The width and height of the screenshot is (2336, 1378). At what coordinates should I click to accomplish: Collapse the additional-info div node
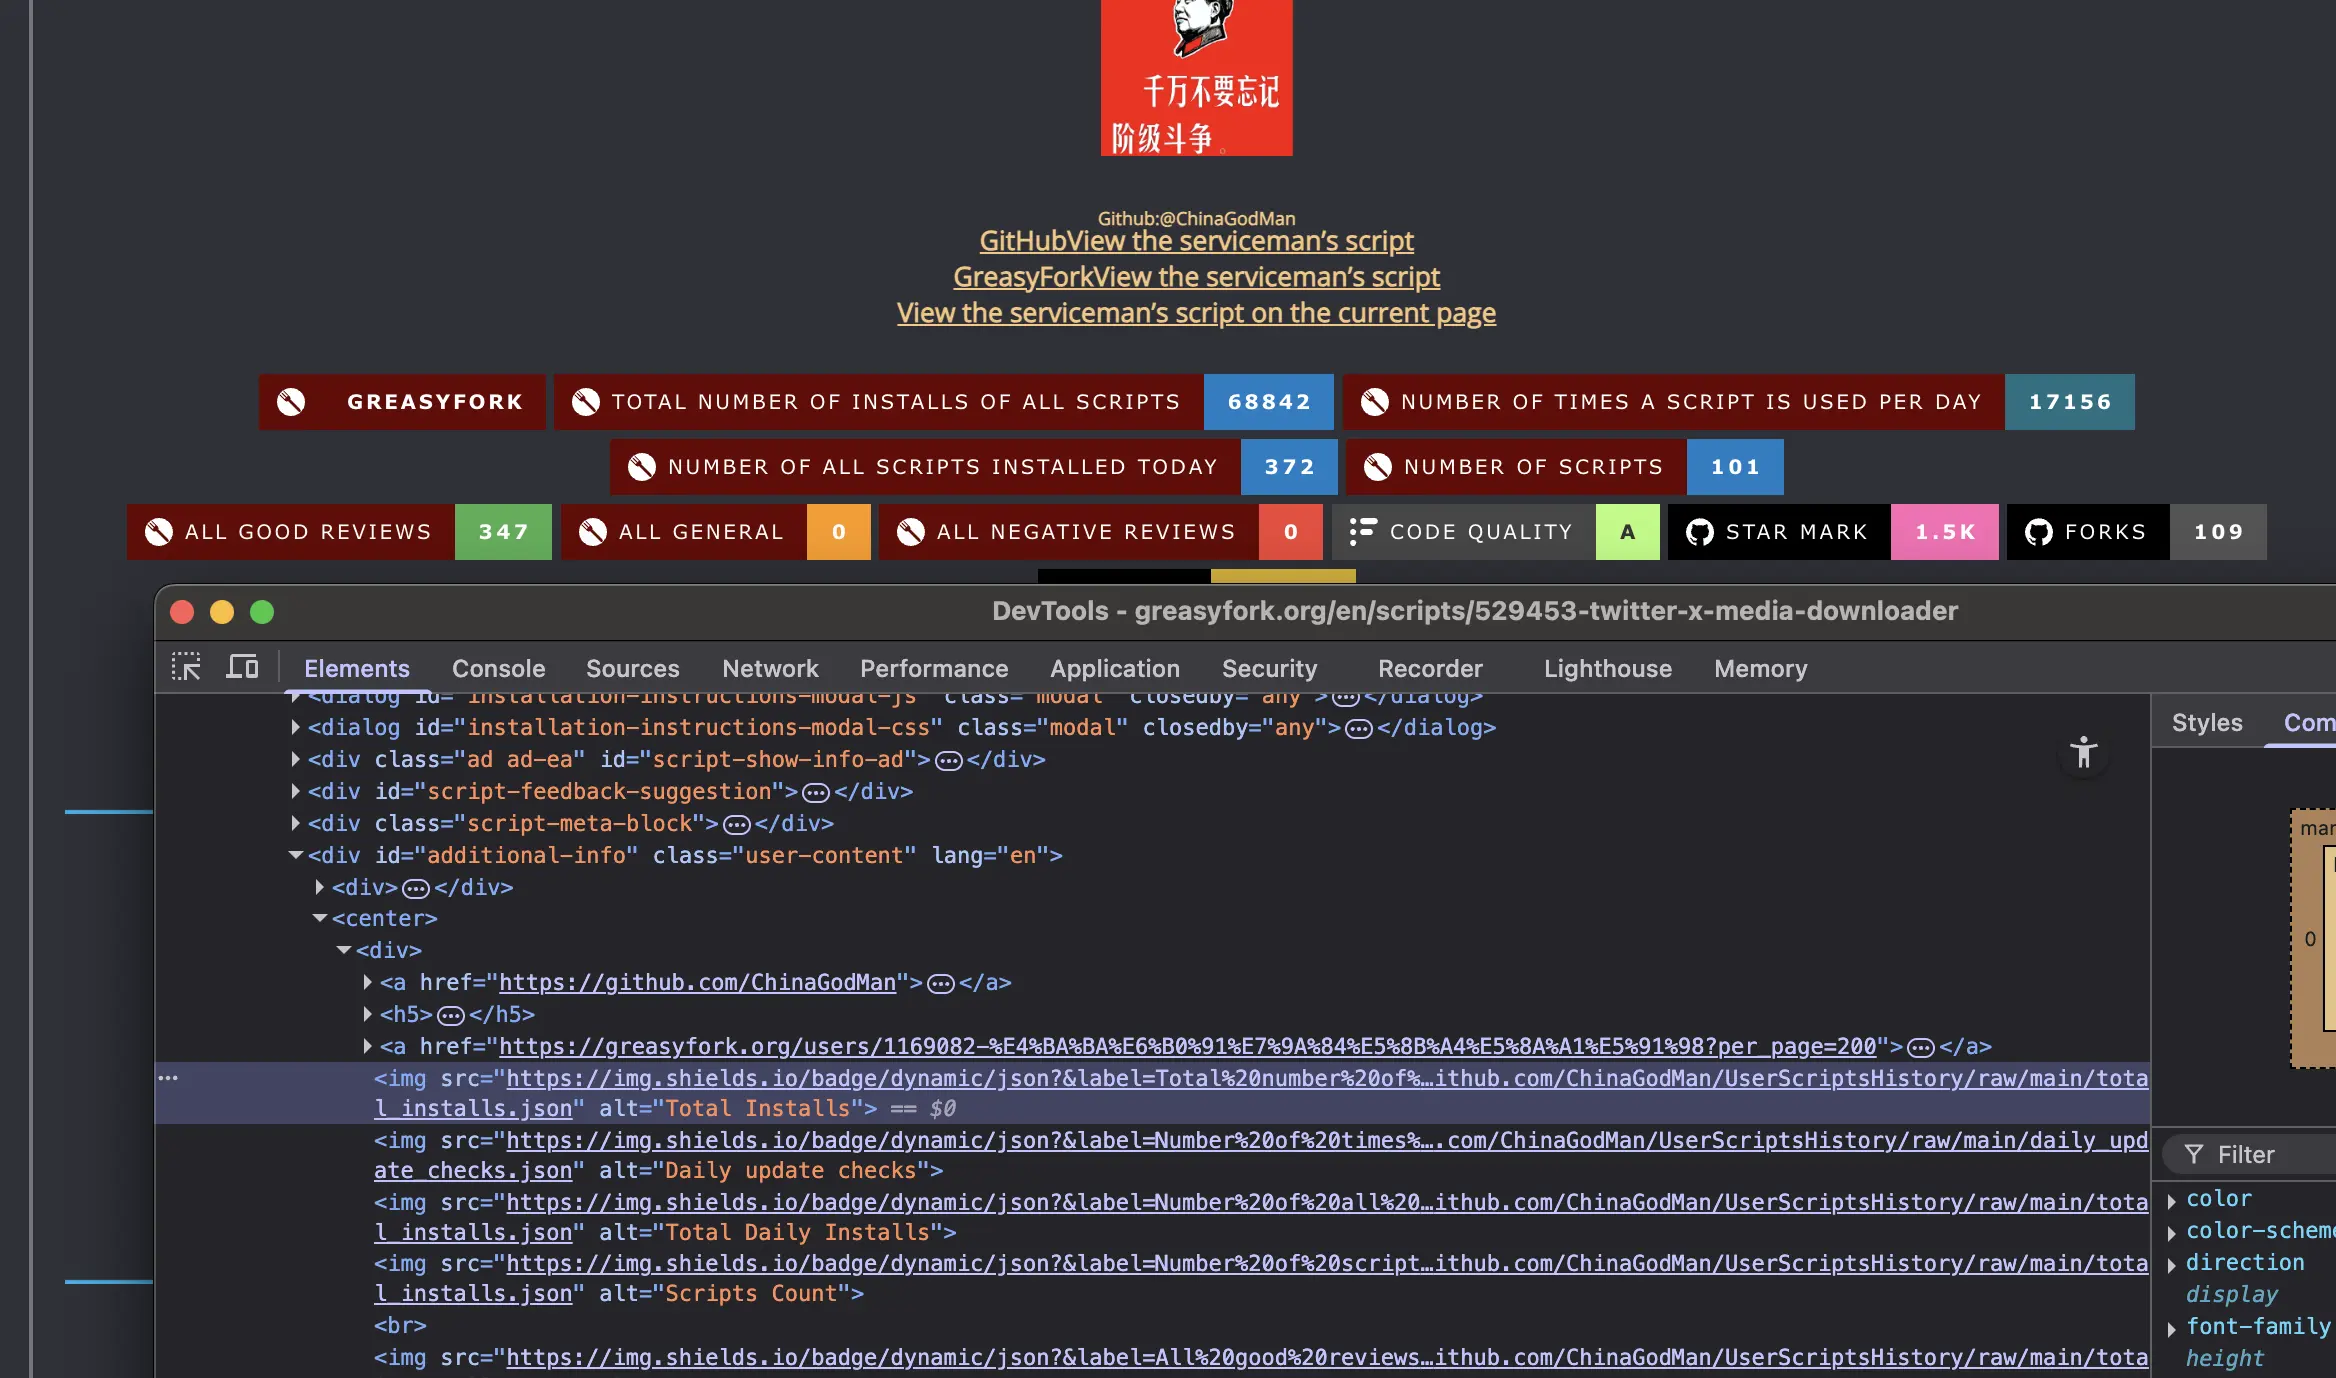296,855
